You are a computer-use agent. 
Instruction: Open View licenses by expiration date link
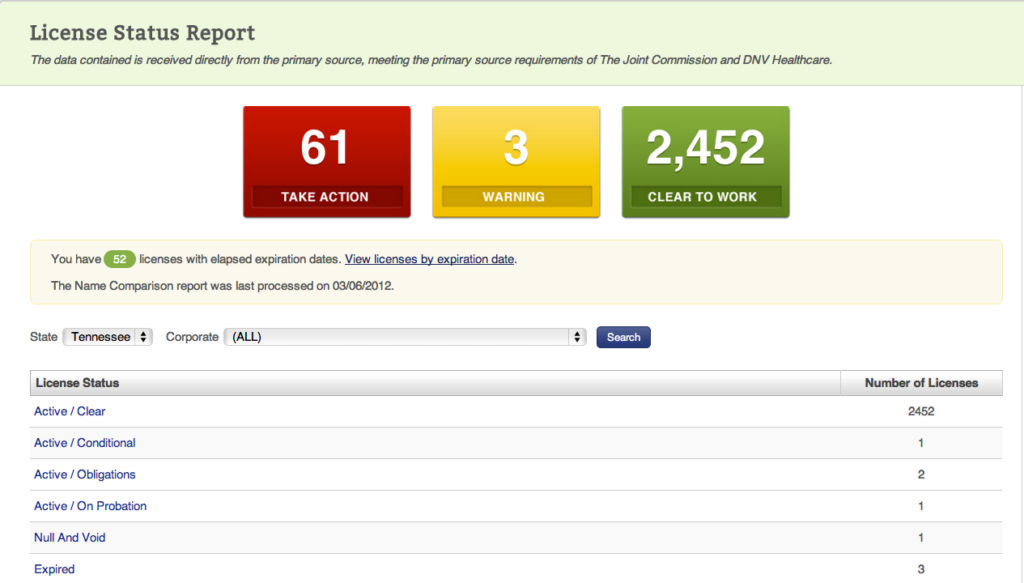click(428, 259)
